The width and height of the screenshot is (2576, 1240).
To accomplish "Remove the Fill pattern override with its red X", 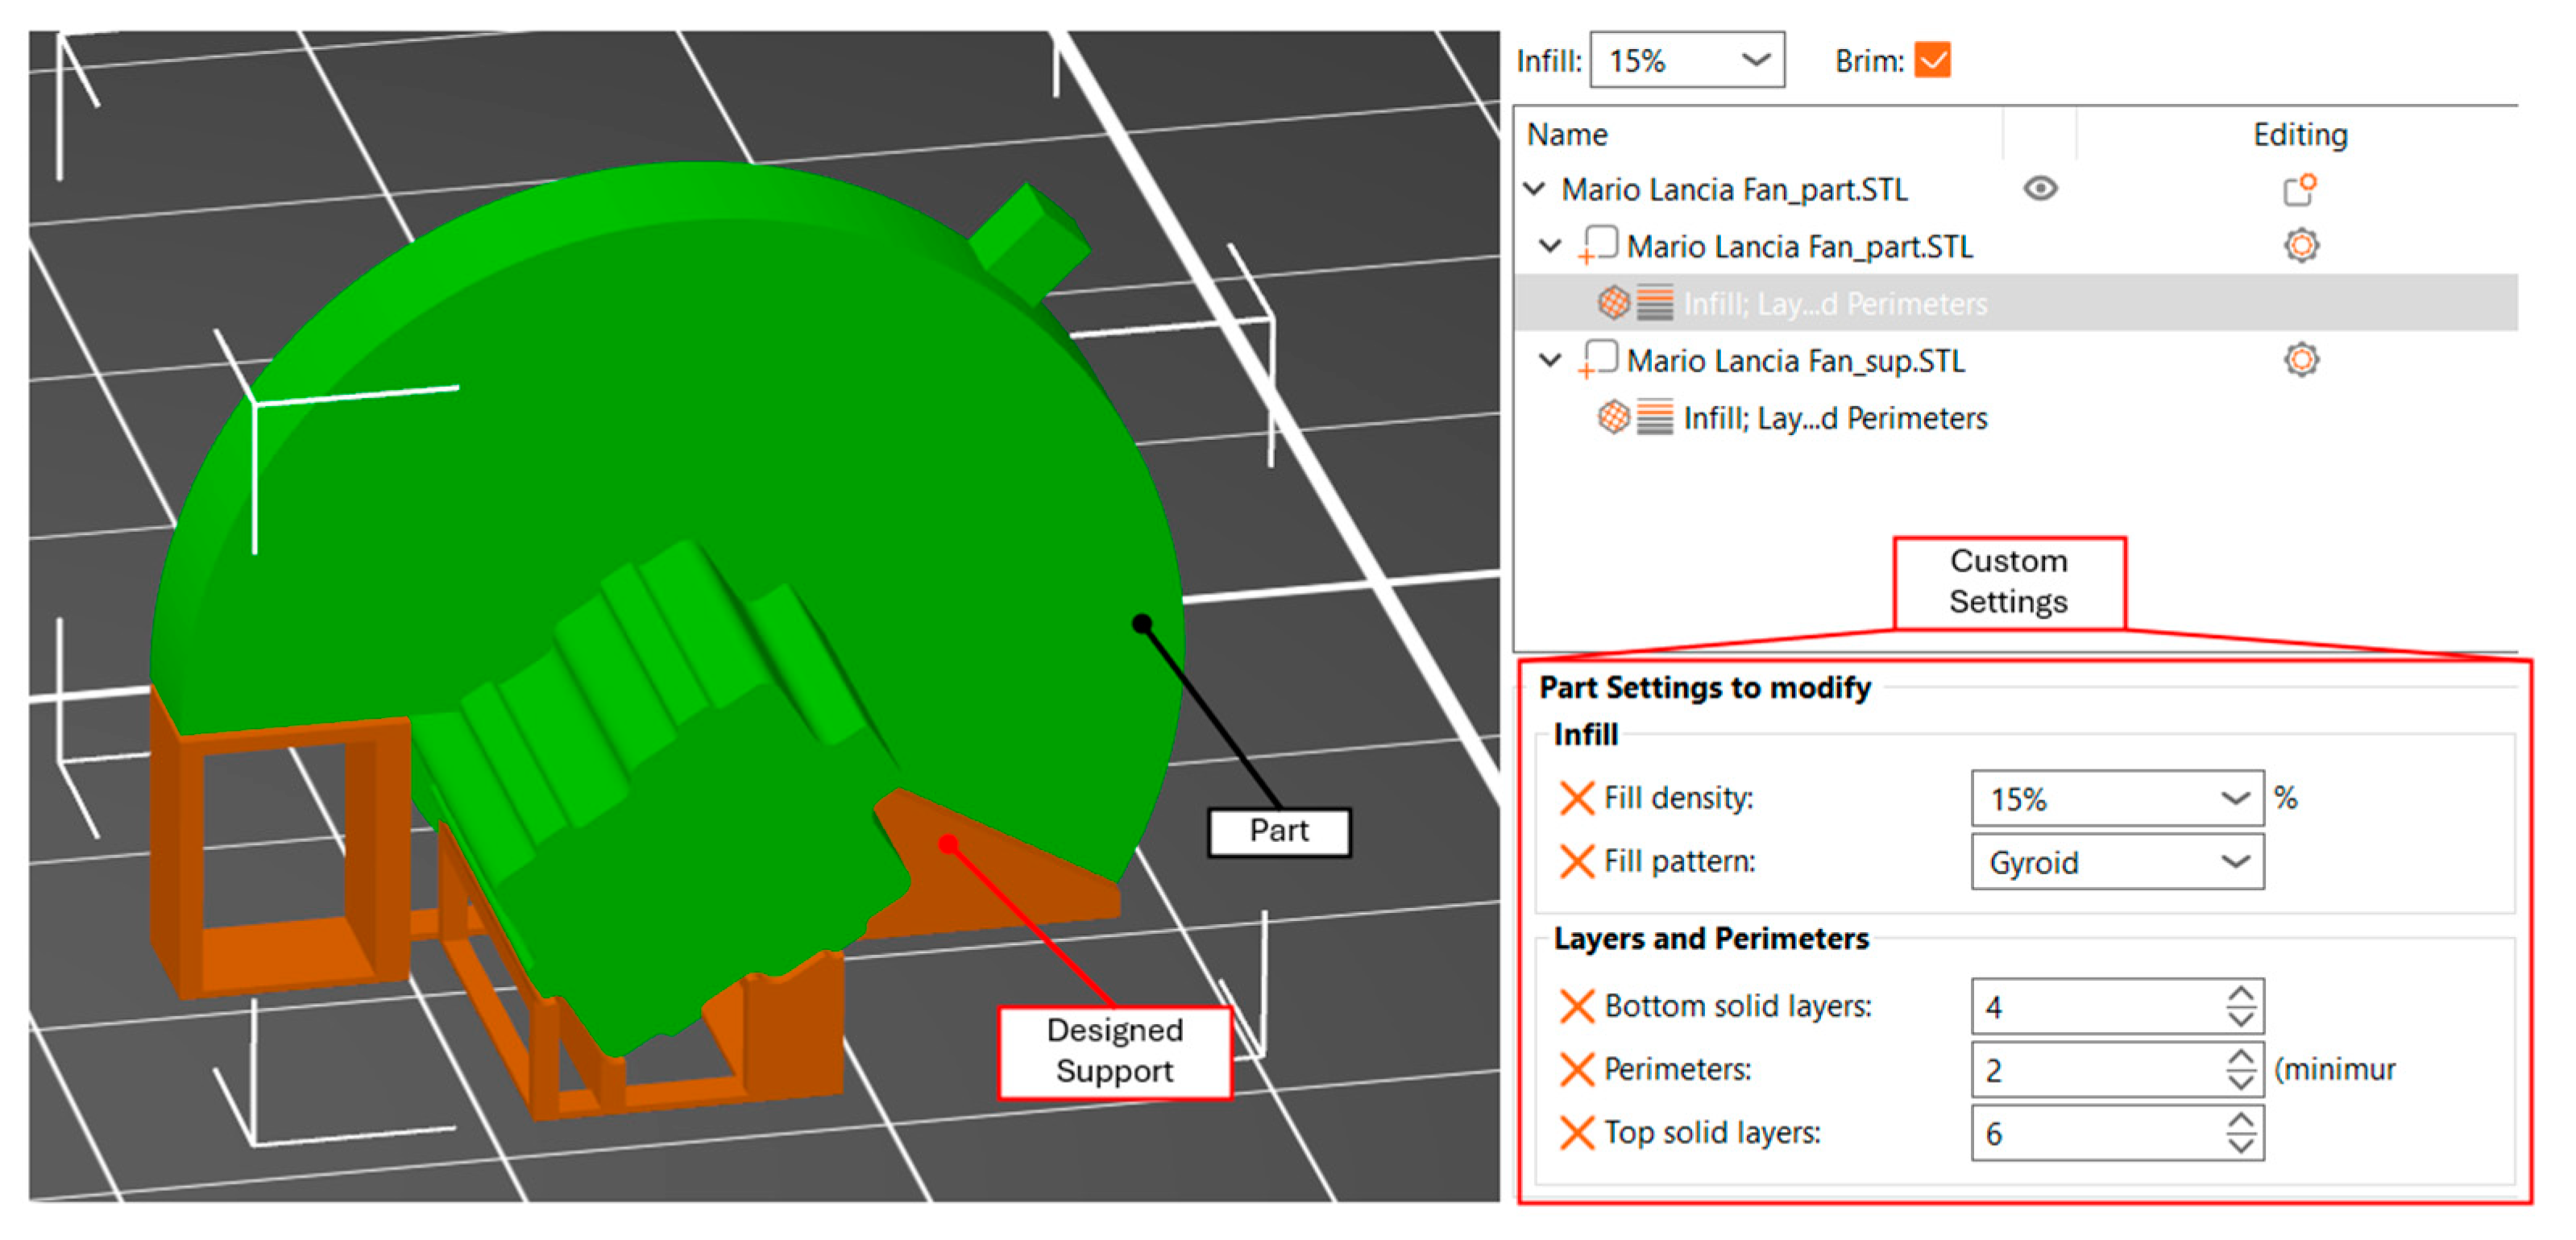I will (1576, 861).
